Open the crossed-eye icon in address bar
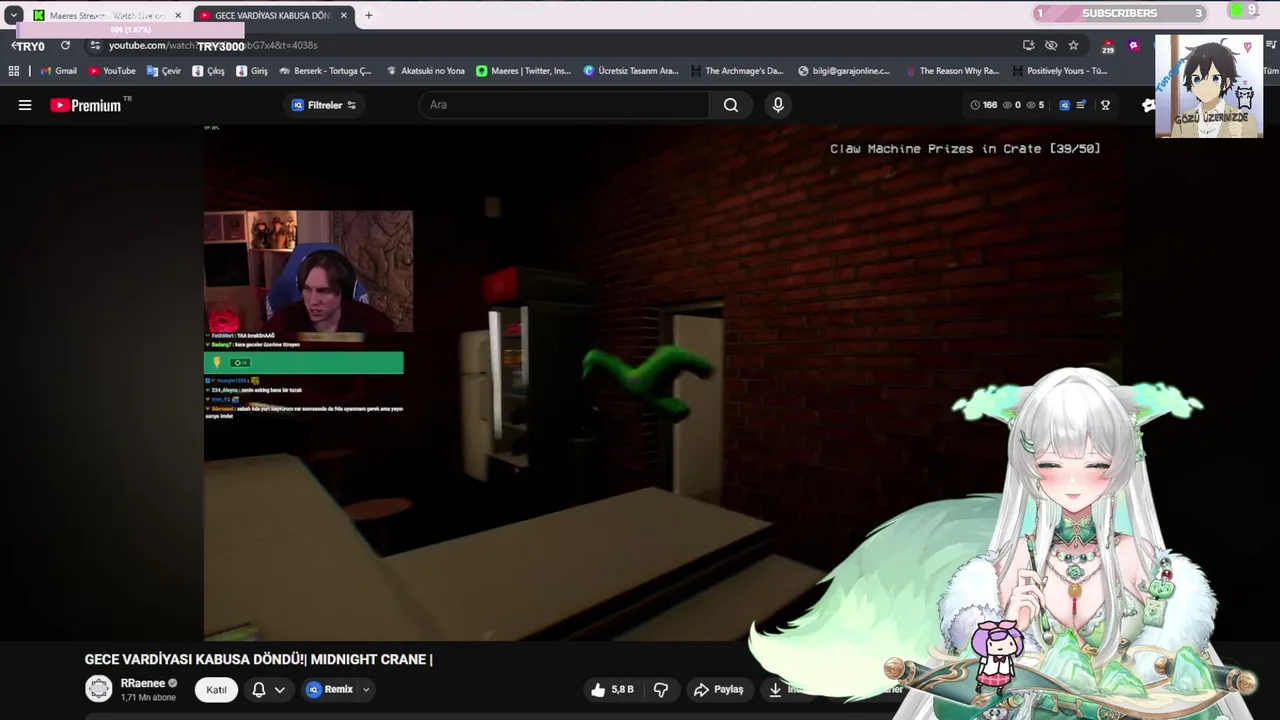This screenshot has width=1280, height=720. click(x=1051, y=45)
